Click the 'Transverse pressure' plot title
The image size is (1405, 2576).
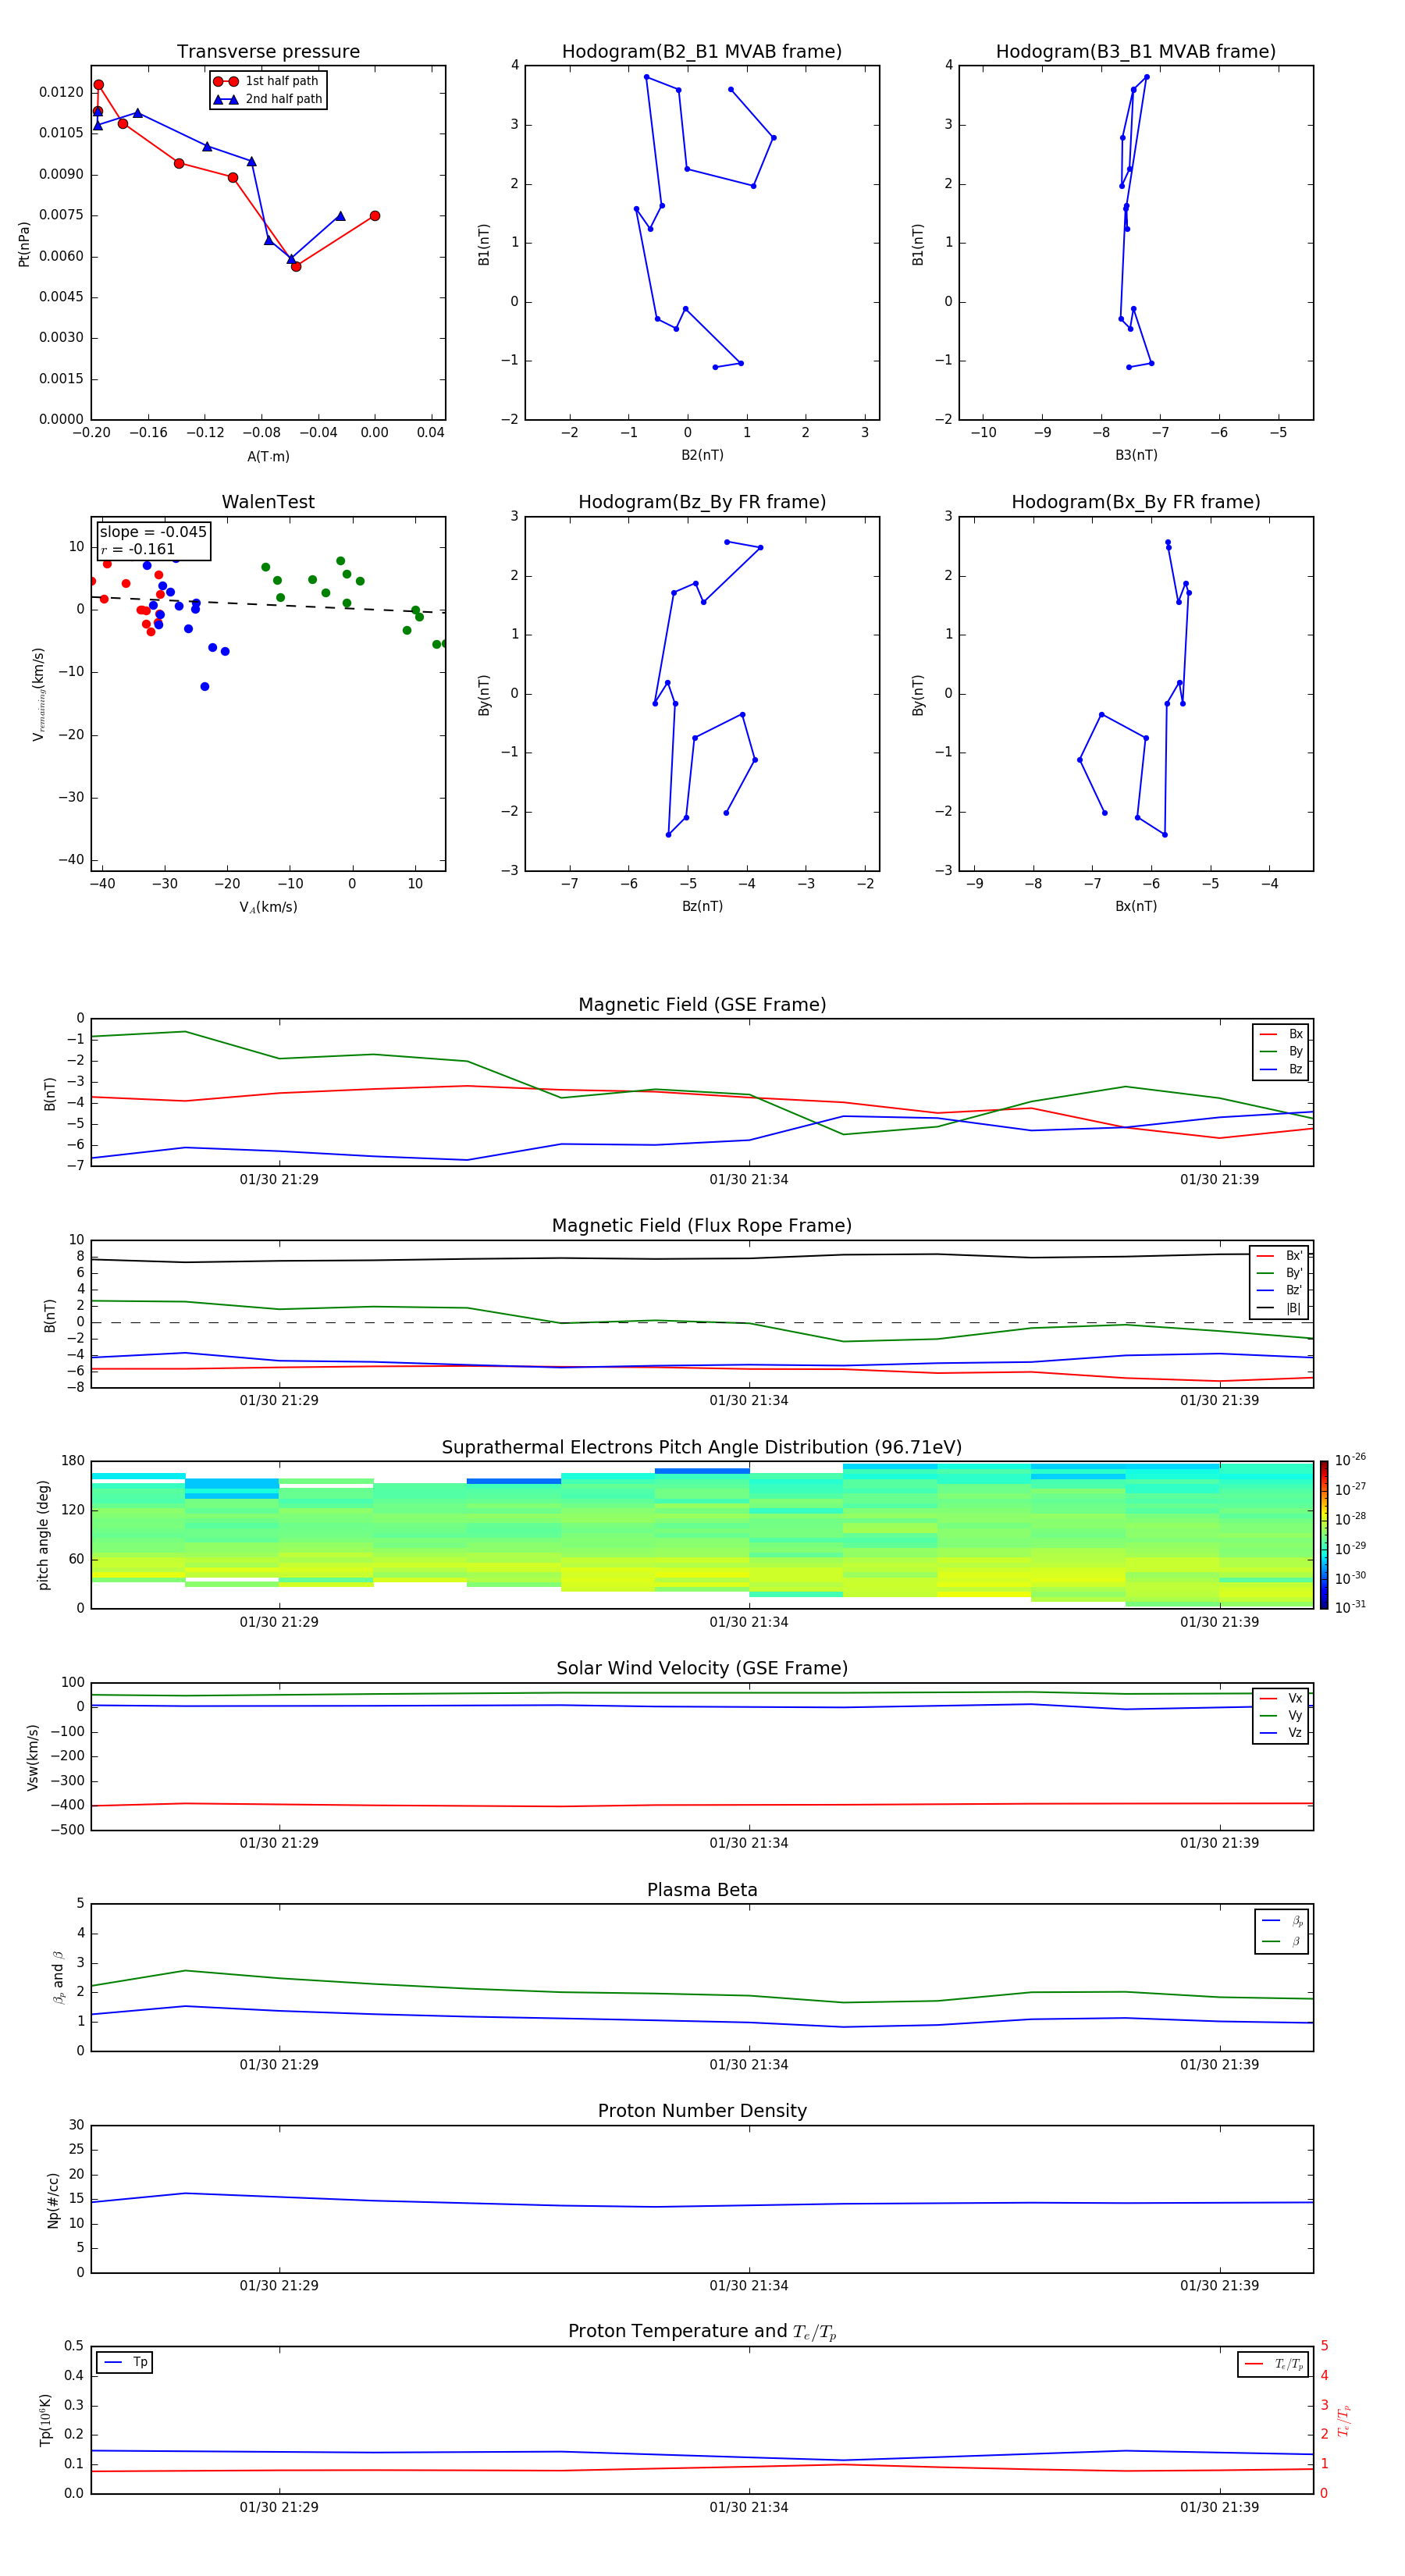pos(268,51)
